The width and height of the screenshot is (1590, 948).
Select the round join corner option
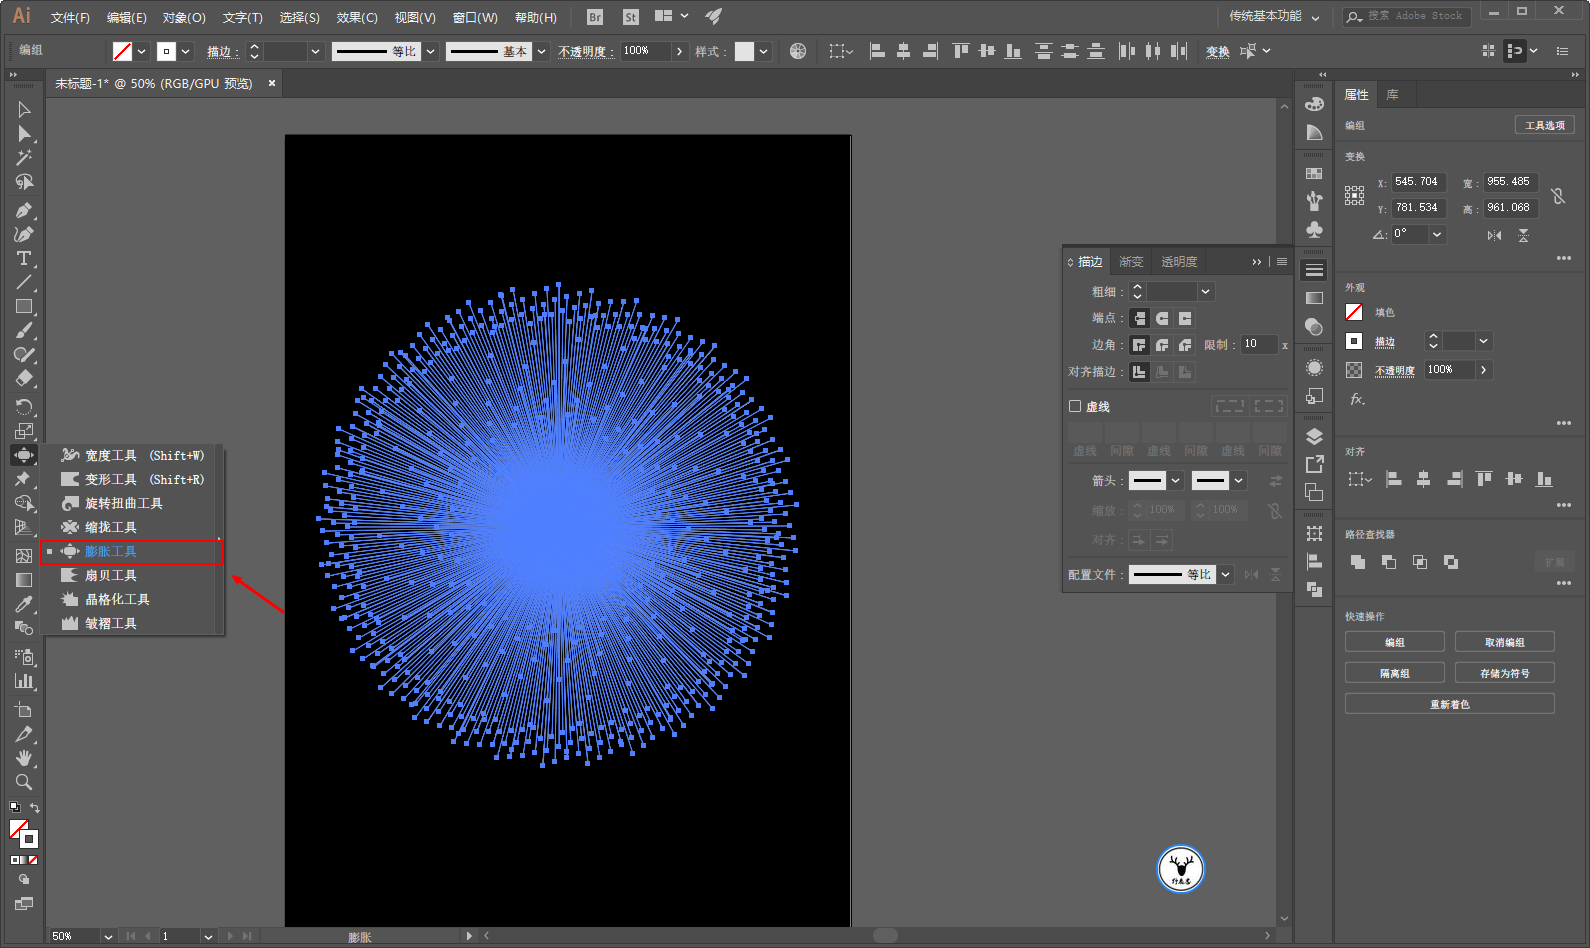pyautogui.click(x=1162, y=345)
